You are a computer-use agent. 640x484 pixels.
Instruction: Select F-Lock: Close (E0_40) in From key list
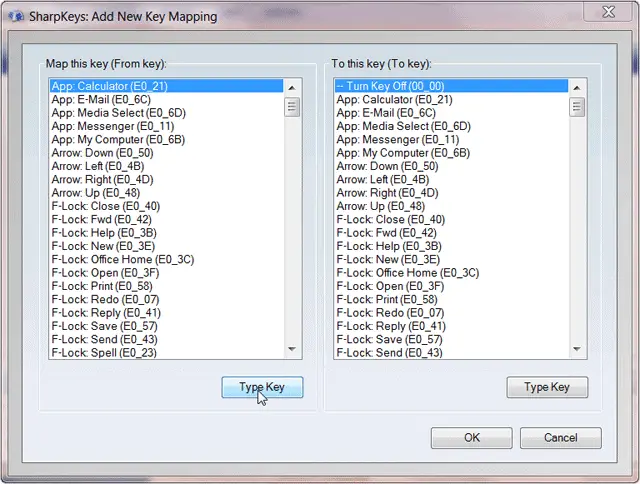pos(166,206)
